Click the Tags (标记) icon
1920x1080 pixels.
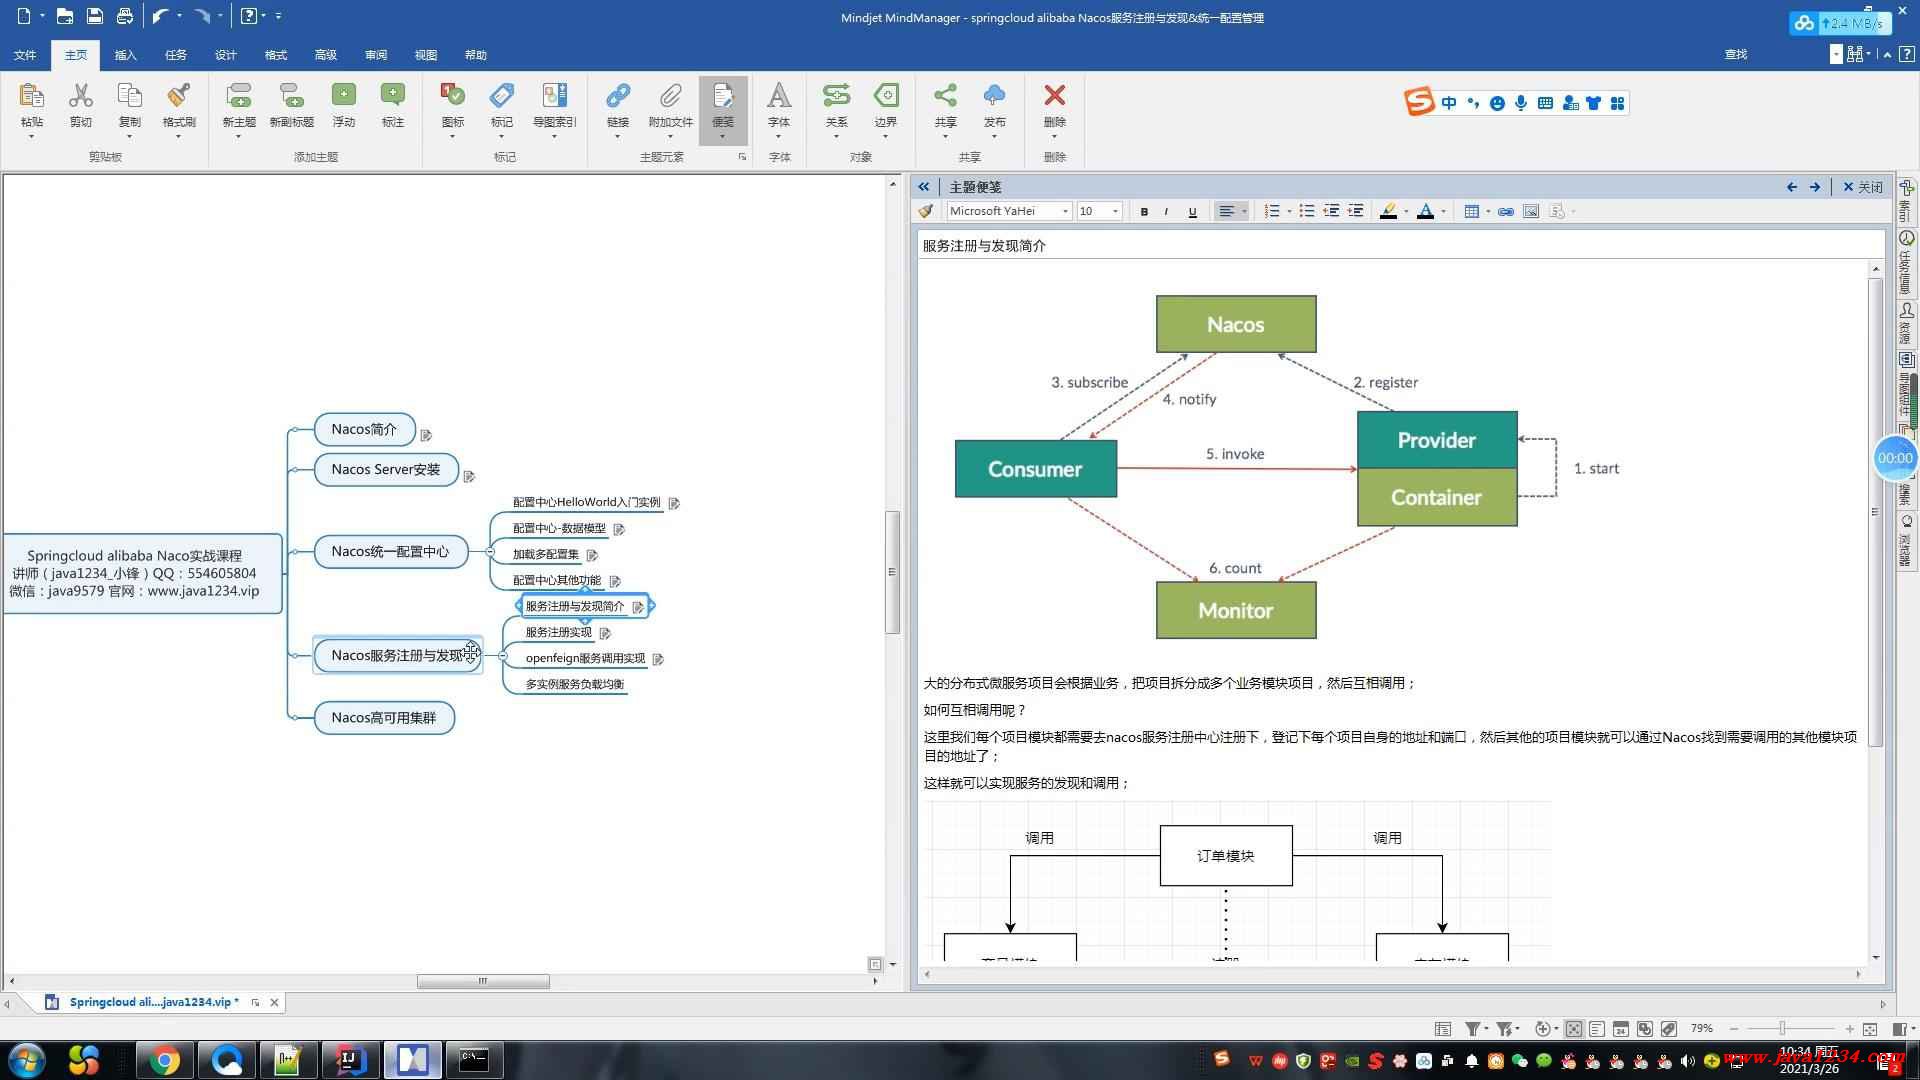click(502, 97)
